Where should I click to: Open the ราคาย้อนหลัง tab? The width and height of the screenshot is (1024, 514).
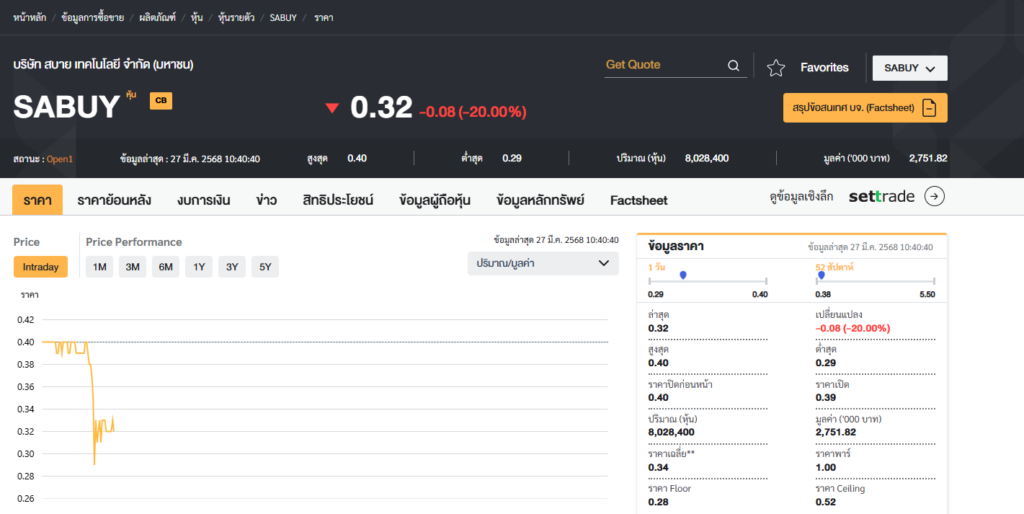[114, 200]
